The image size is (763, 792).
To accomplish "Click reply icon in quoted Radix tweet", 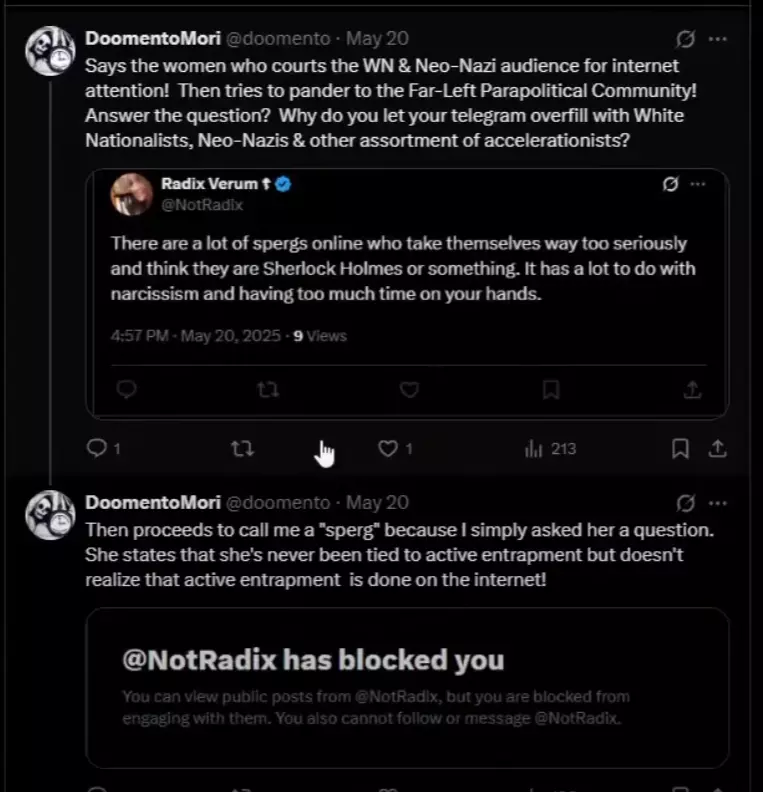I will tap(126, 389).
